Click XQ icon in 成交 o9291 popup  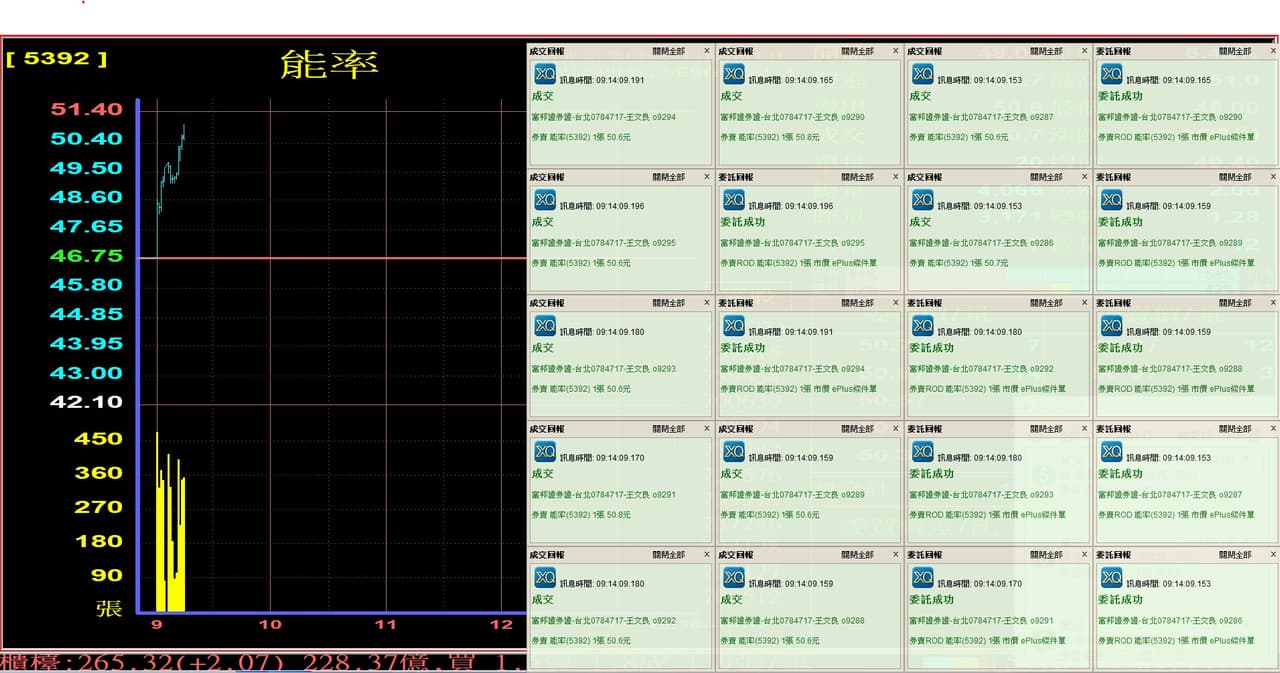click(x=545, y=452)
